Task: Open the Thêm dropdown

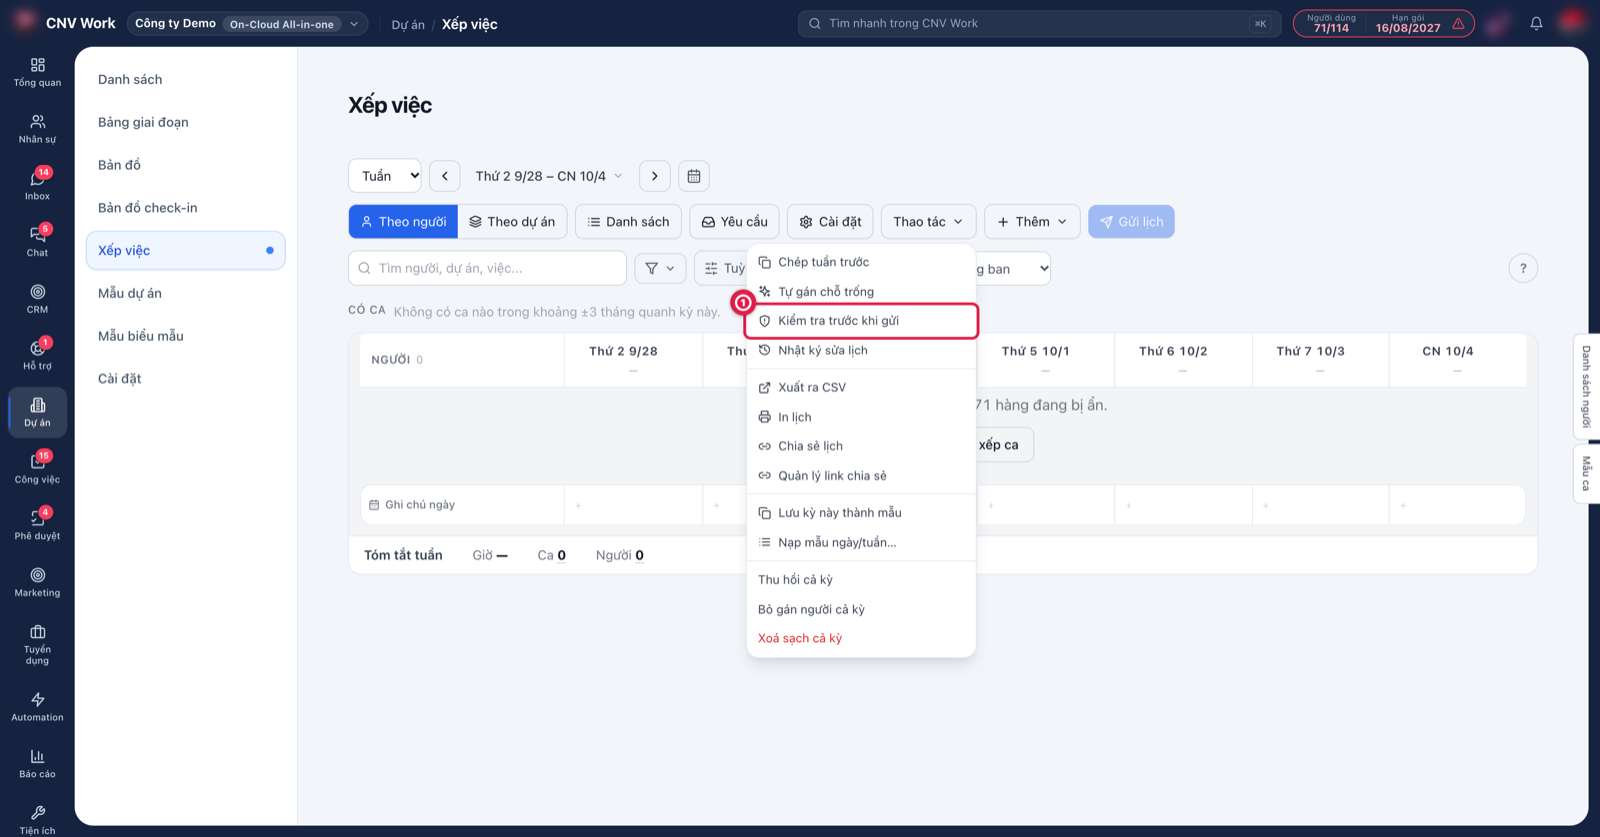Action: [x=1032, y=222]
